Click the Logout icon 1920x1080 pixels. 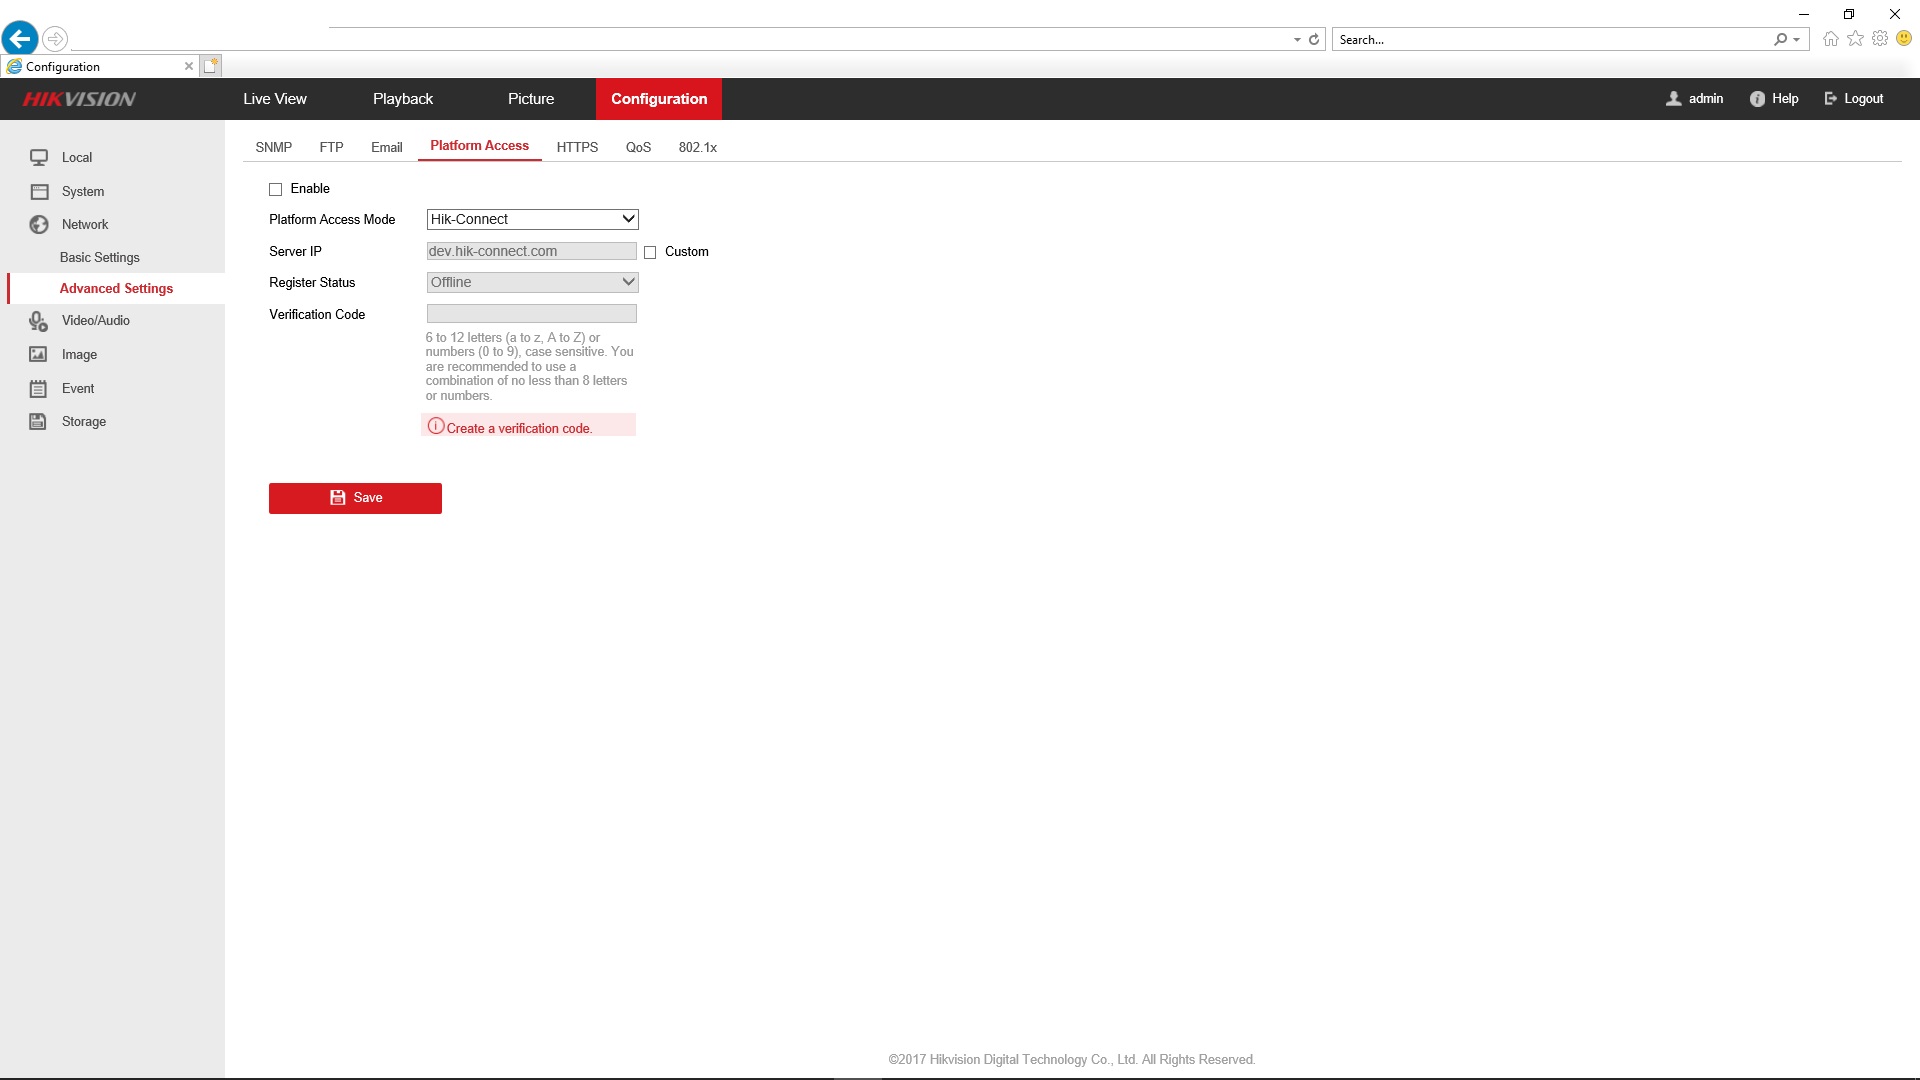(x=1831, y=99)
